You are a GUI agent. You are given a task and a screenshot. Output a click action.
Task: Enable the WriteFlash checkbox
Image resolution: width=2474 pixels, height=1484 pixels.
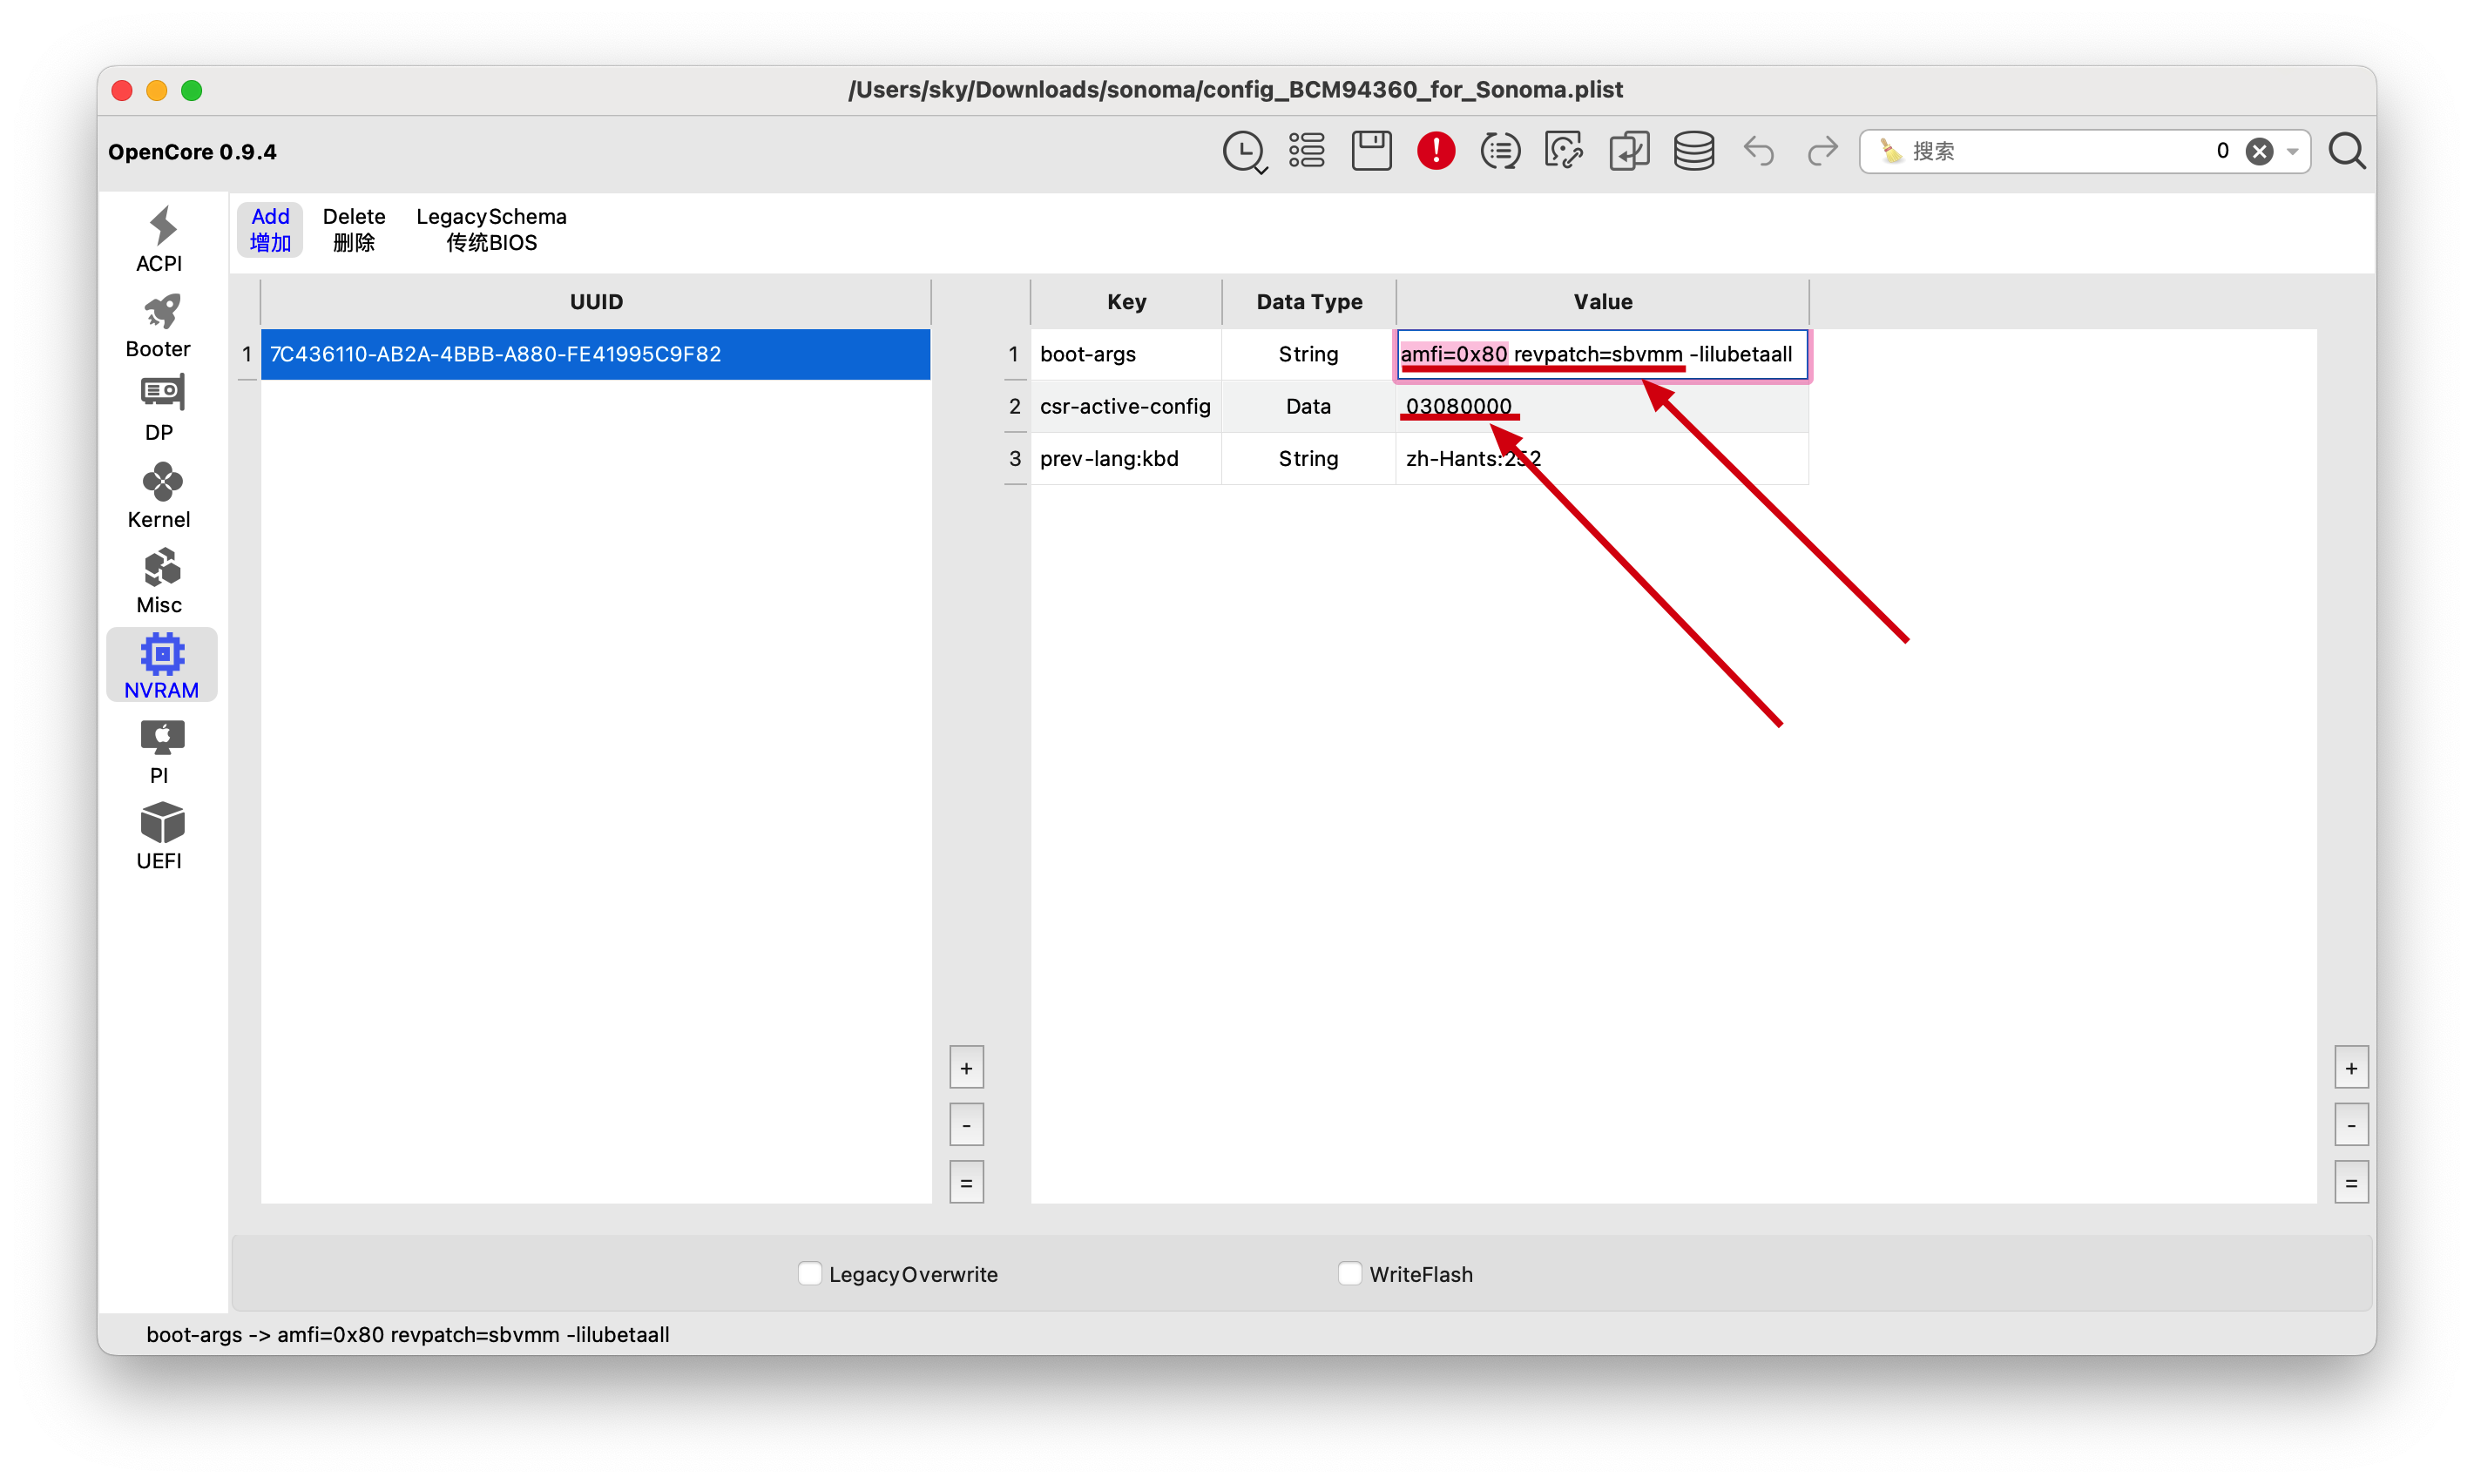tap(1350, 1273)
